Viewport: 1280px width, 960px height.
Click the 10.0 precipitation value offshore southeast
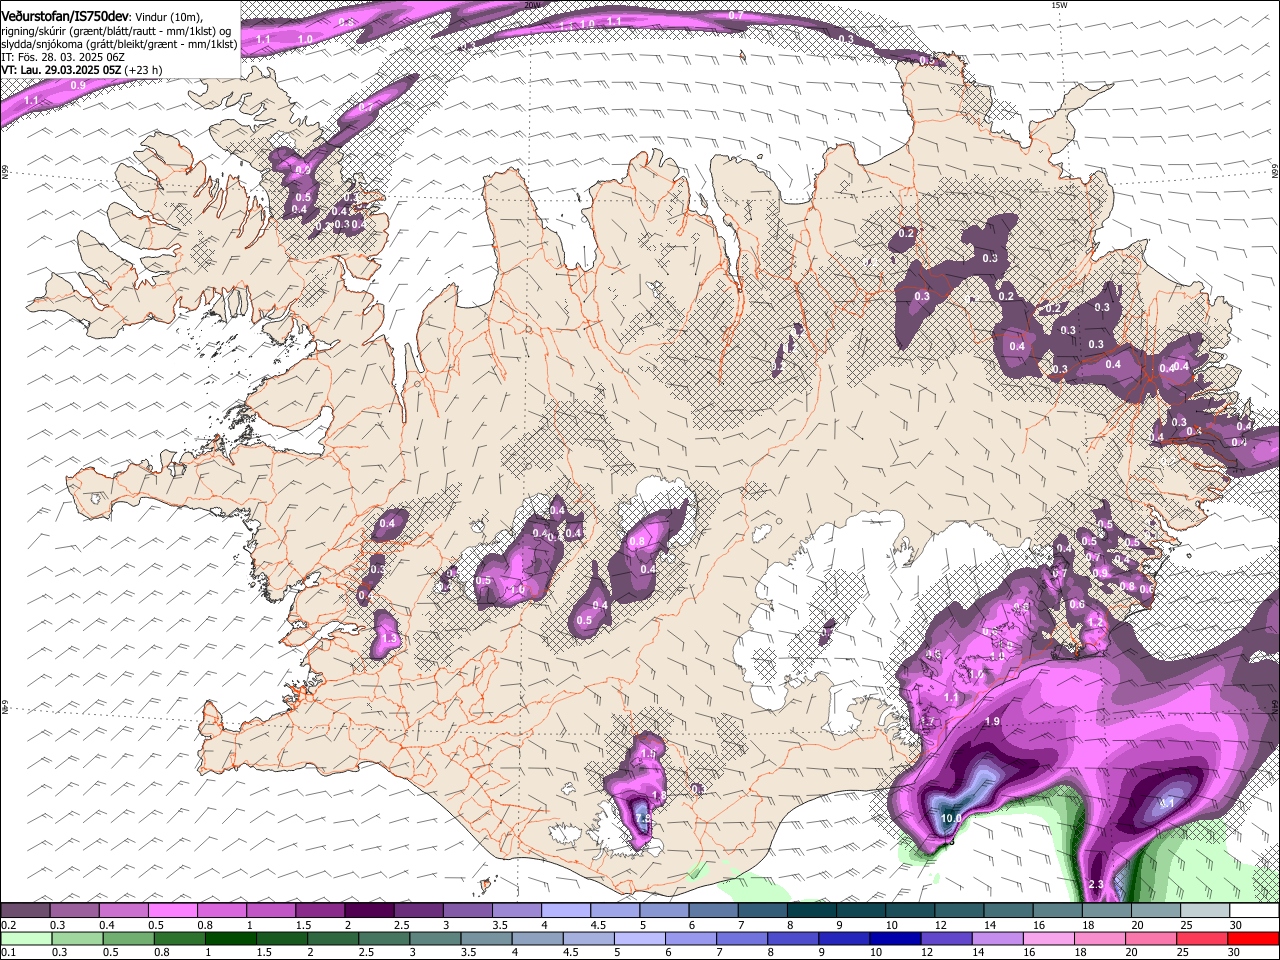pyautogui.click(x=951, y=818)
